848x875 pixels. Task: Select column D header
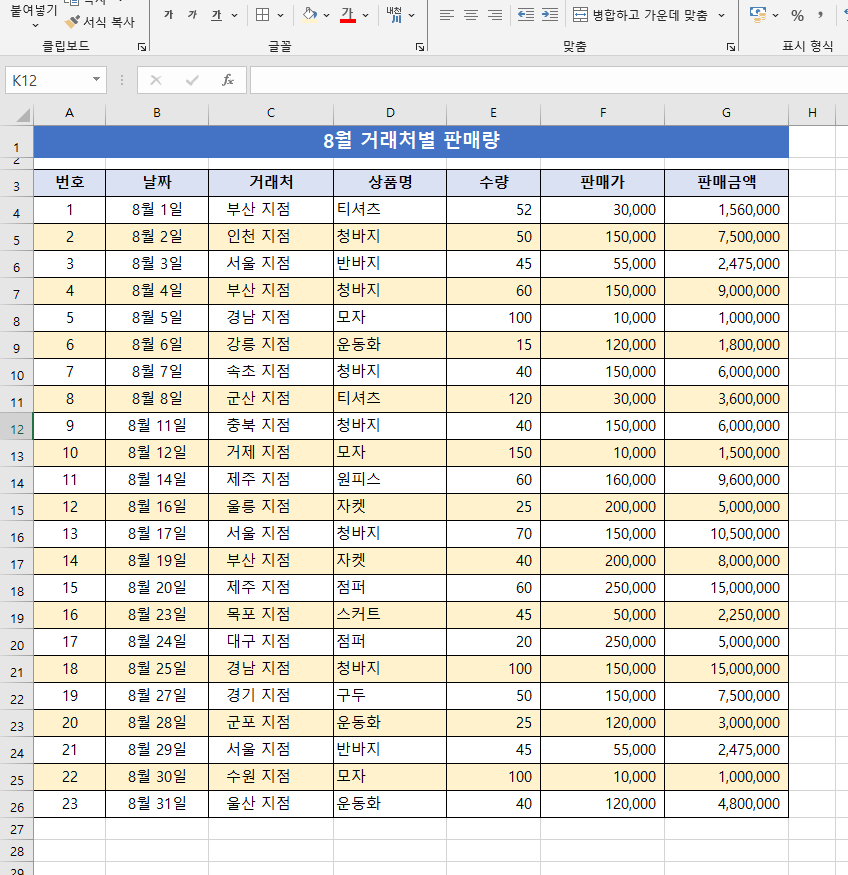tap(390, 113)
